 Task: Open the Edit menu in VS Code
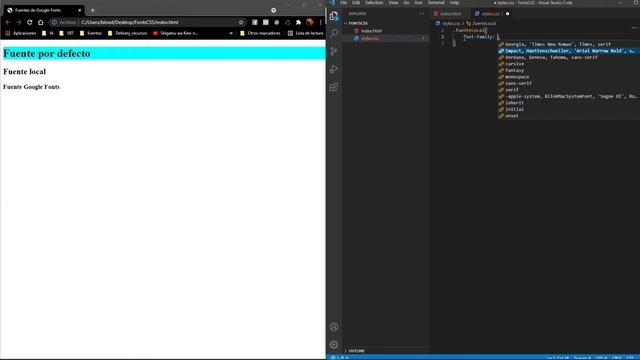(356, 2)
